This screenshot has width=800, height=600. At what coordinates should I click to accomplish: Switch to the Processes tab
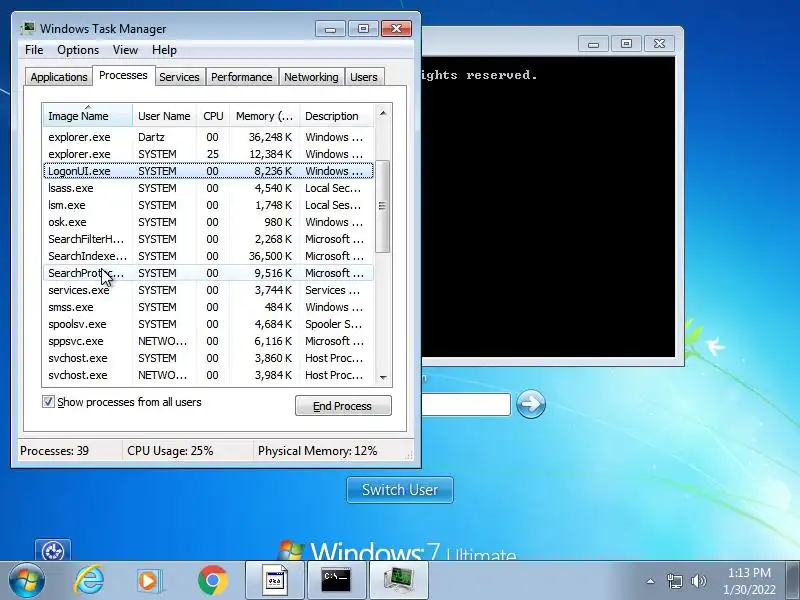tap(123, 75)
